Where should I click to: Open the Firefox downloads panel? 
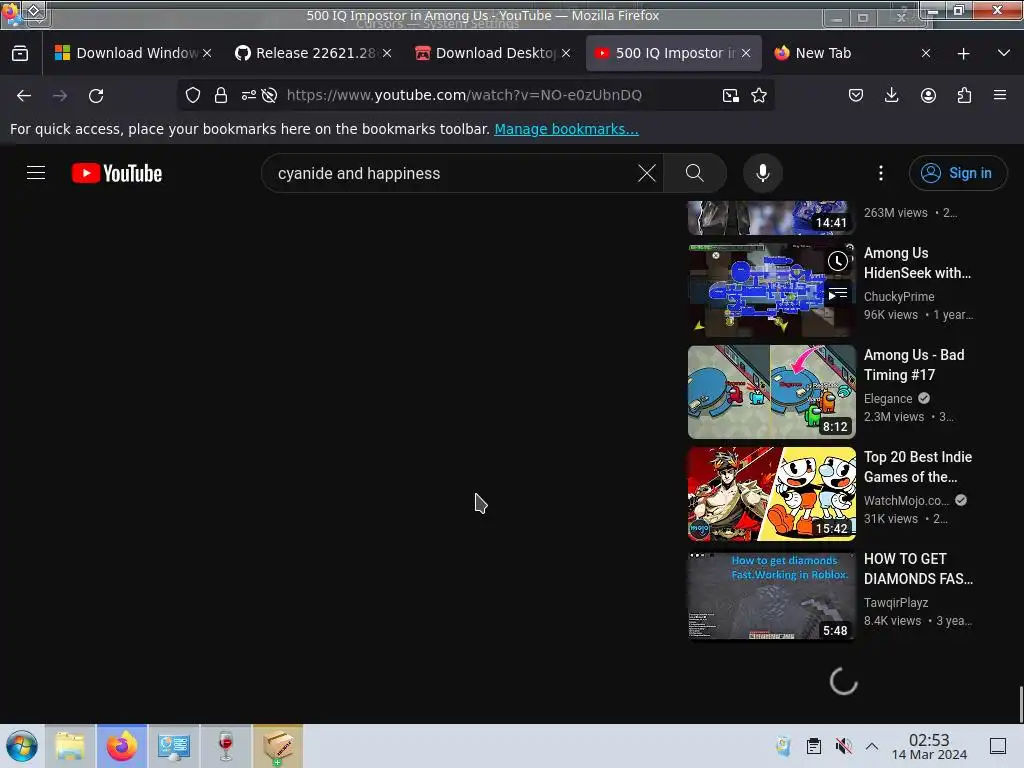coord(891,95)
